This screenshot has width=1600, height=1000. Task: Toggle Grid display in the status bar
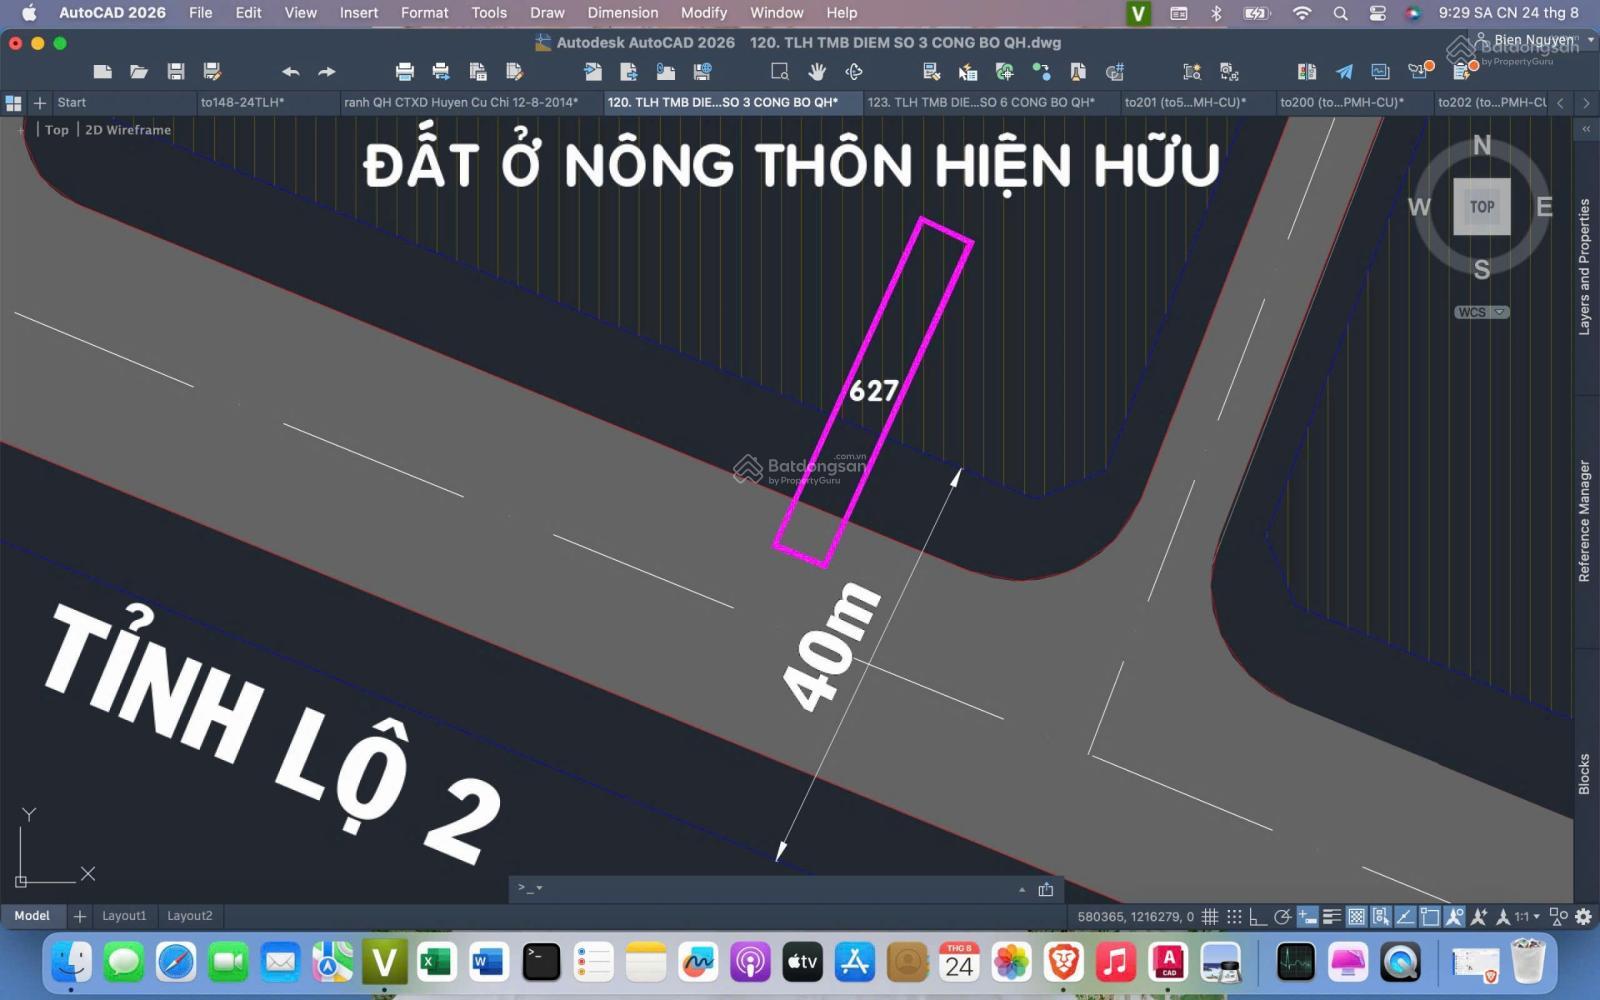point(1210,915)
